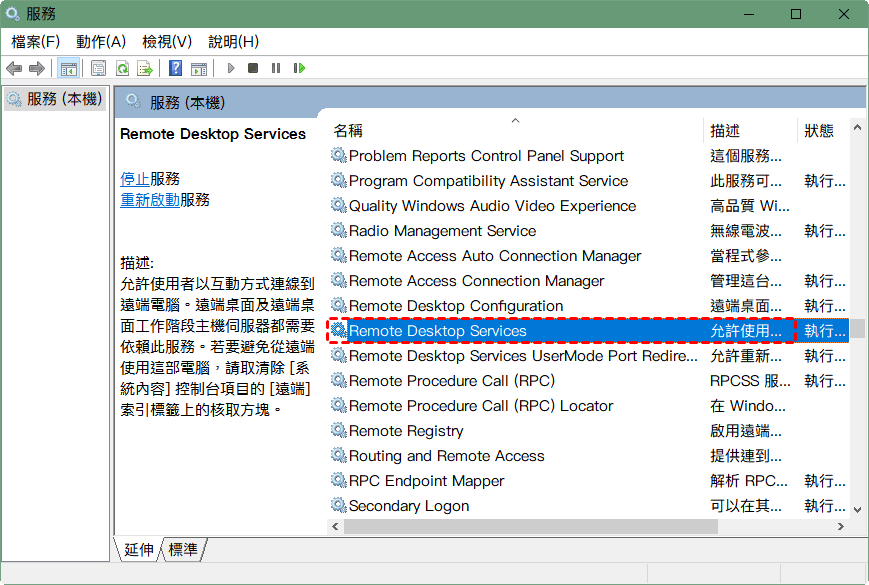869x585 pixels.
Task: Select the Remote Desktop Services row
Action: (589, 331)
